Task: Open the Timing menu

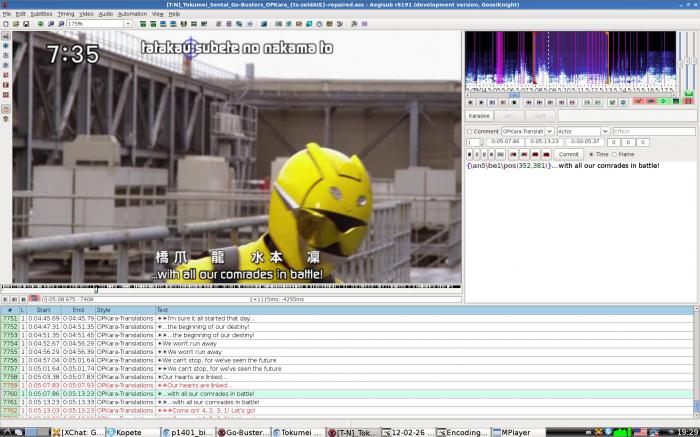Action: 66,14
